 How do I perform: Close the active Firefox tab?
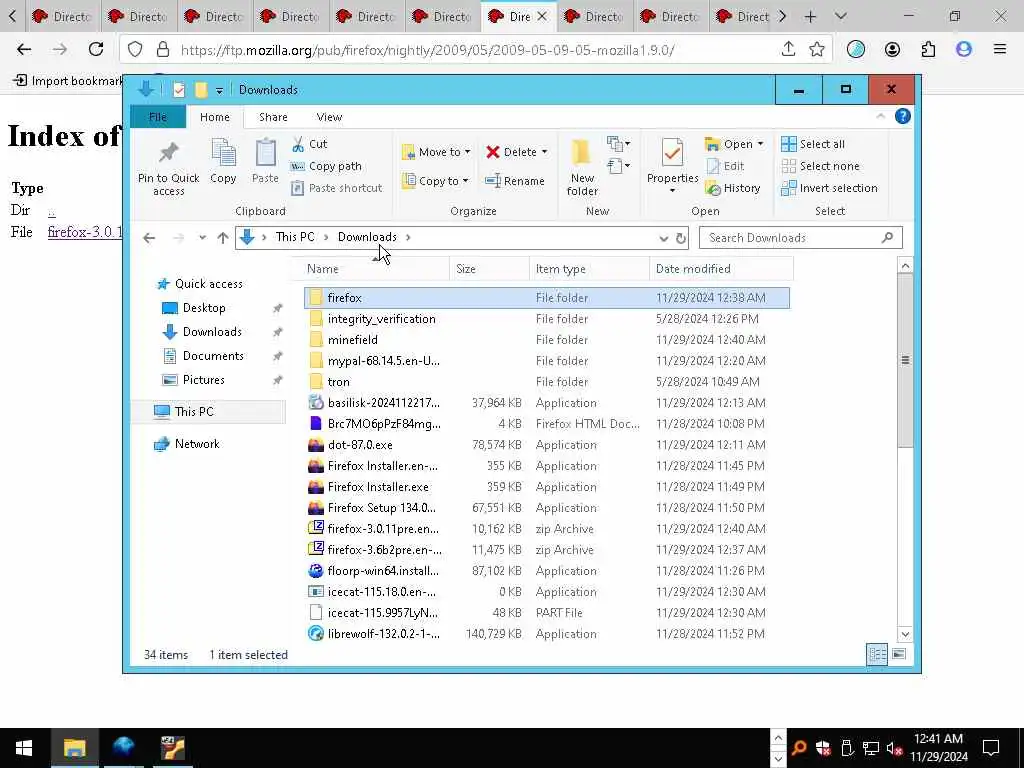541,16
